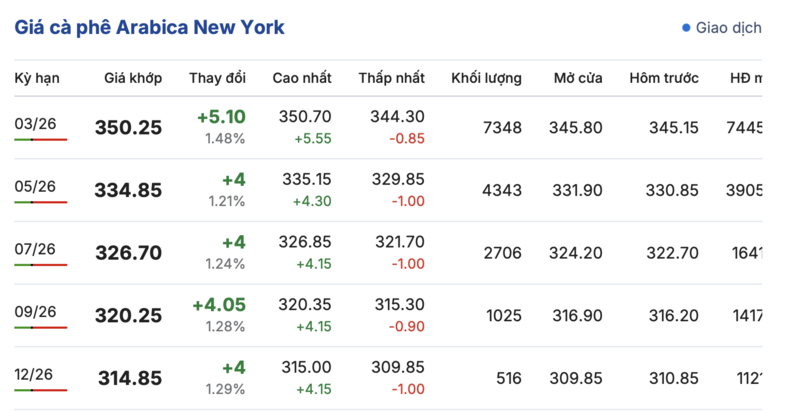Click the Thay đổi column header
The height and width of the screenshot is (411, 800).
click(217, 78)
